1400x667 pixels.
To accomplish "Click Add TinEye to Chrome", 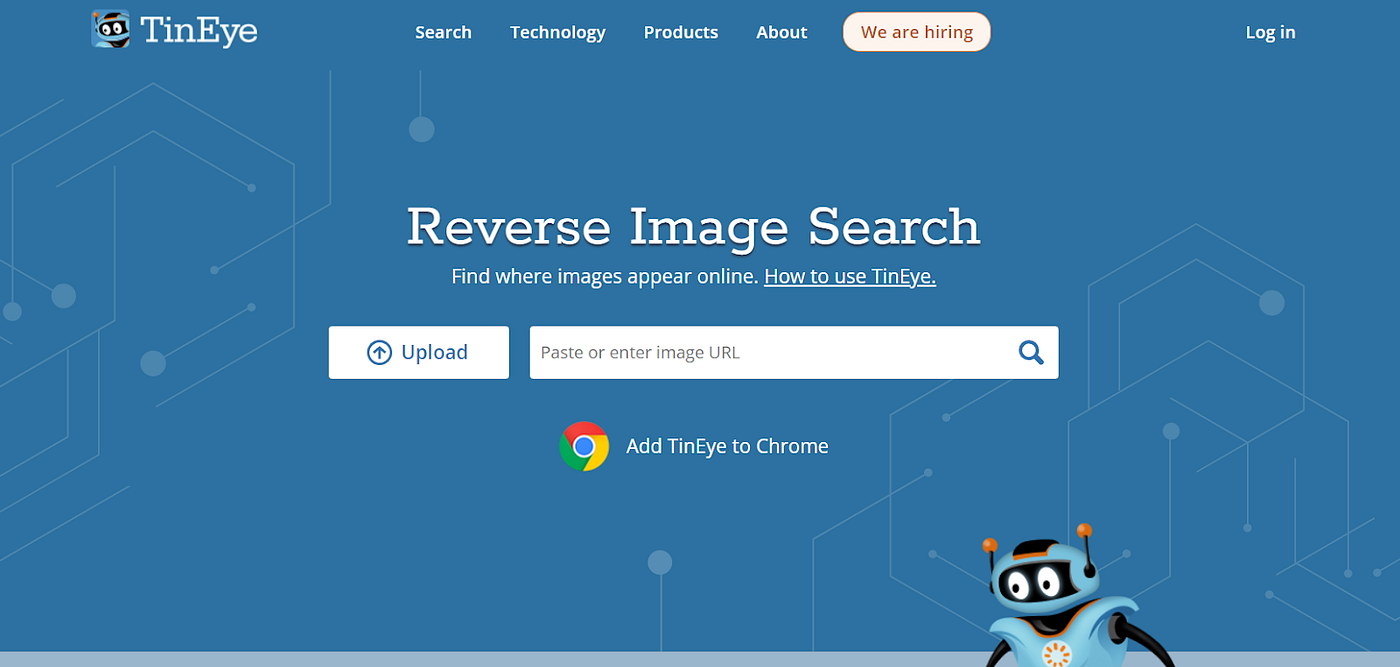I will coord(727,446).
